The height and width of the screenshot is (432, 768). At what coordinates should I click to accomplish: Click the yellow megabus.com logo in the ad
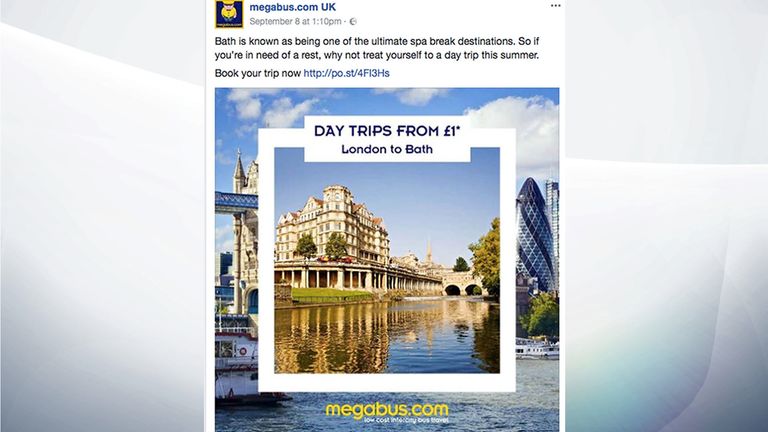point(387,409)
